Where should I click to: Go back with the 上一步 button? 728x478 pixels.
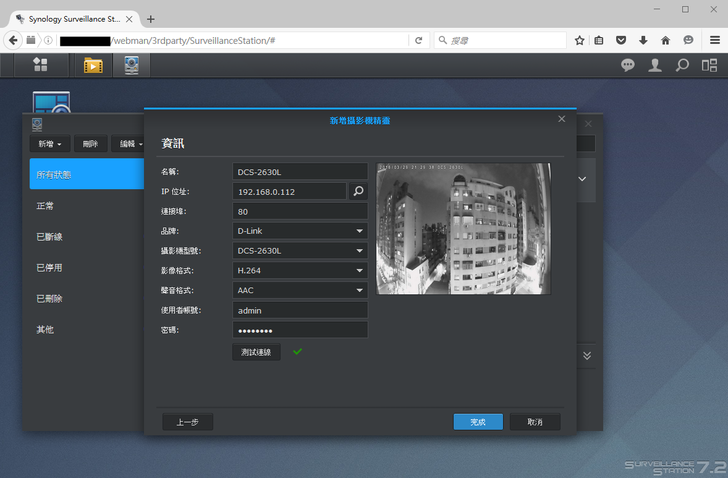187,422
